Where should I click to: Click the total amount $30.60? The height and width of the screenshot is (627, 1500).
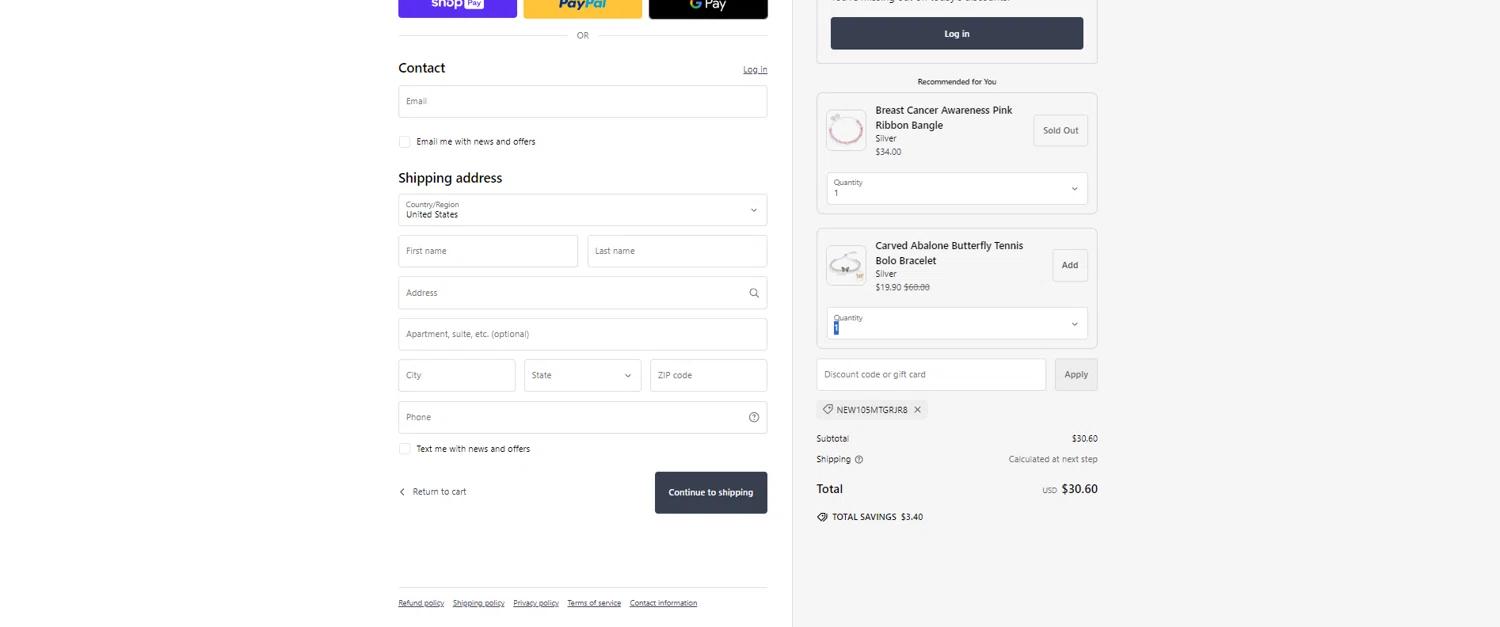(x=1079, y=489)
